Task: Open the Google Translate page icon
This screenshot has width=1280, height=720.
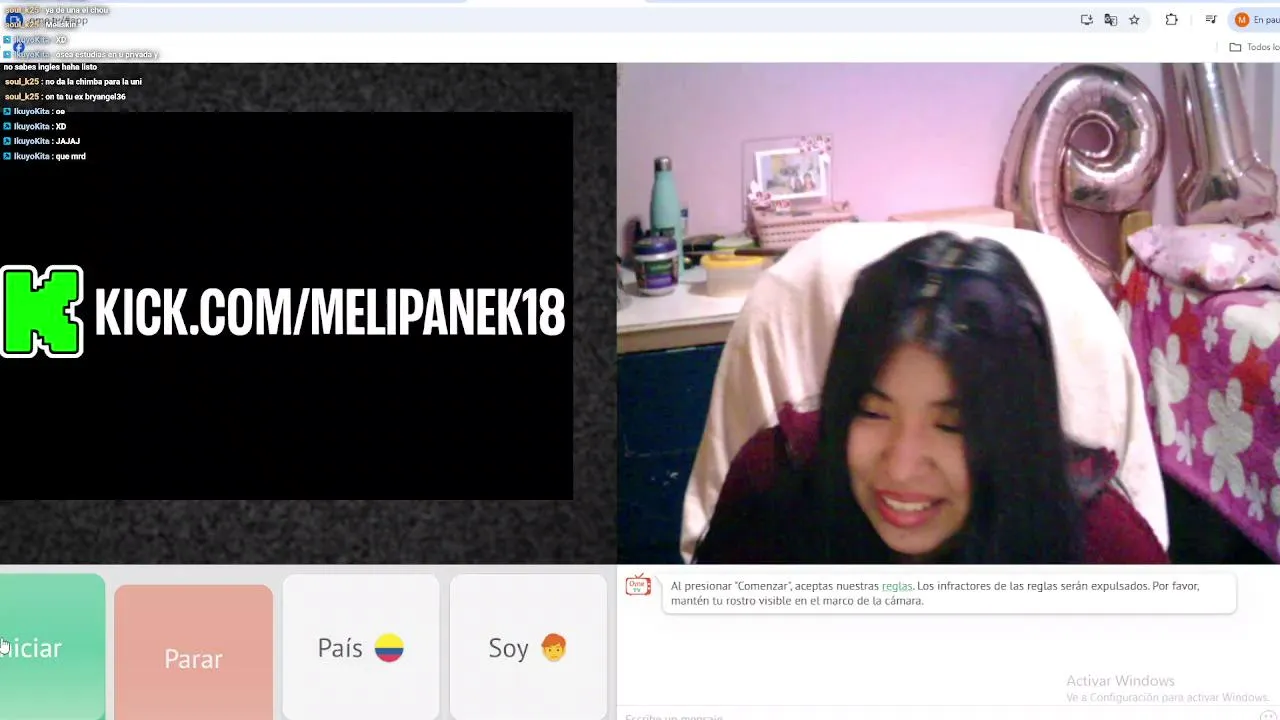Action: point(1110,19)
